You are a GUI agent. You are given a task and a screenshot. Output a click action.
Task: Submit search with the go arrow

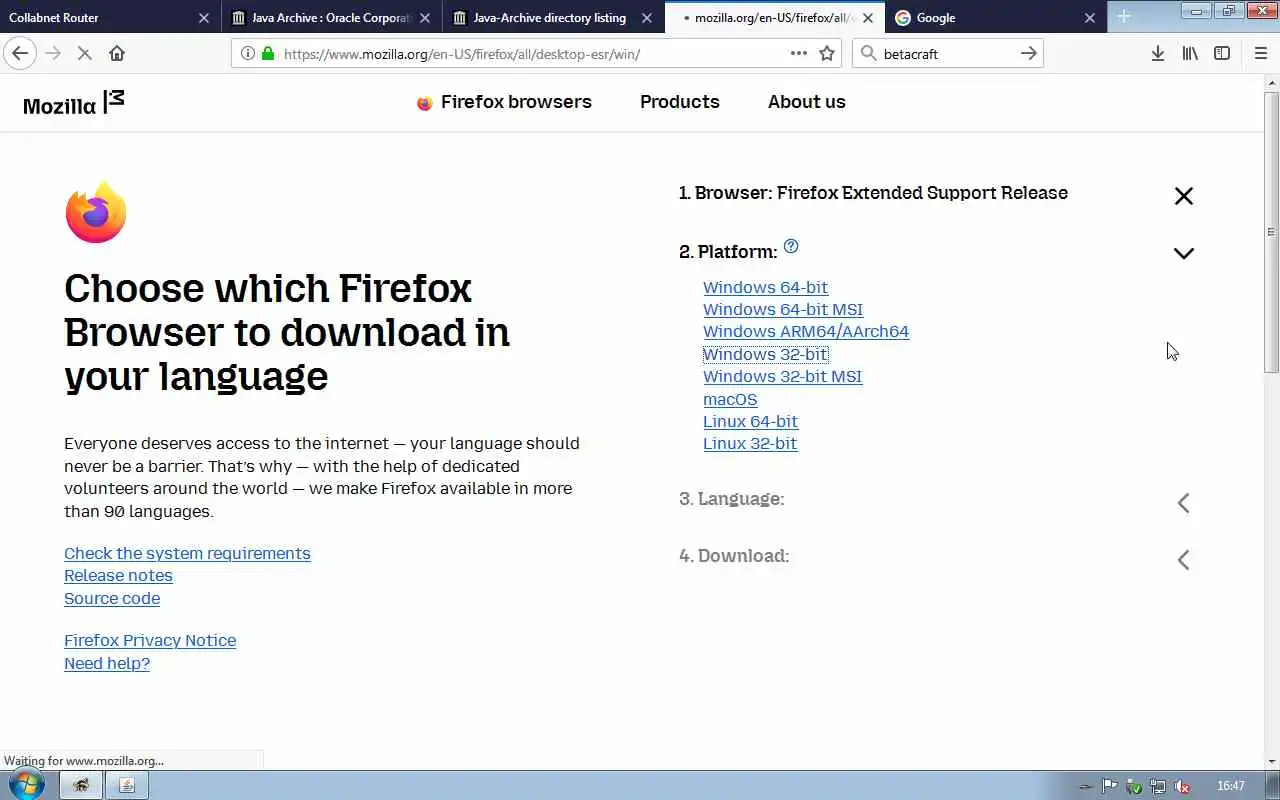click(1028, 53)
